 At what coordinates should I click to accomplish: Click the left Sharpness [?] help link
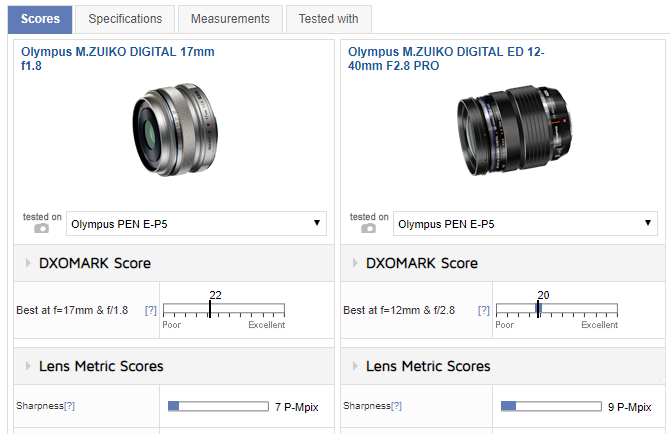click(x=71, y=406)
